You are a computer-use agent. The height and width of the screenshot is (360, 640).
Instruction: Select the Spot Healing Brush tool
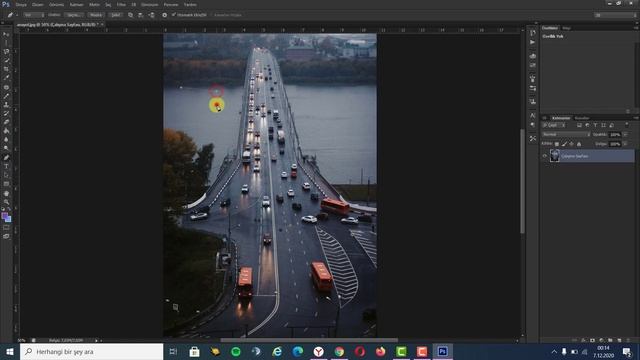6,87
